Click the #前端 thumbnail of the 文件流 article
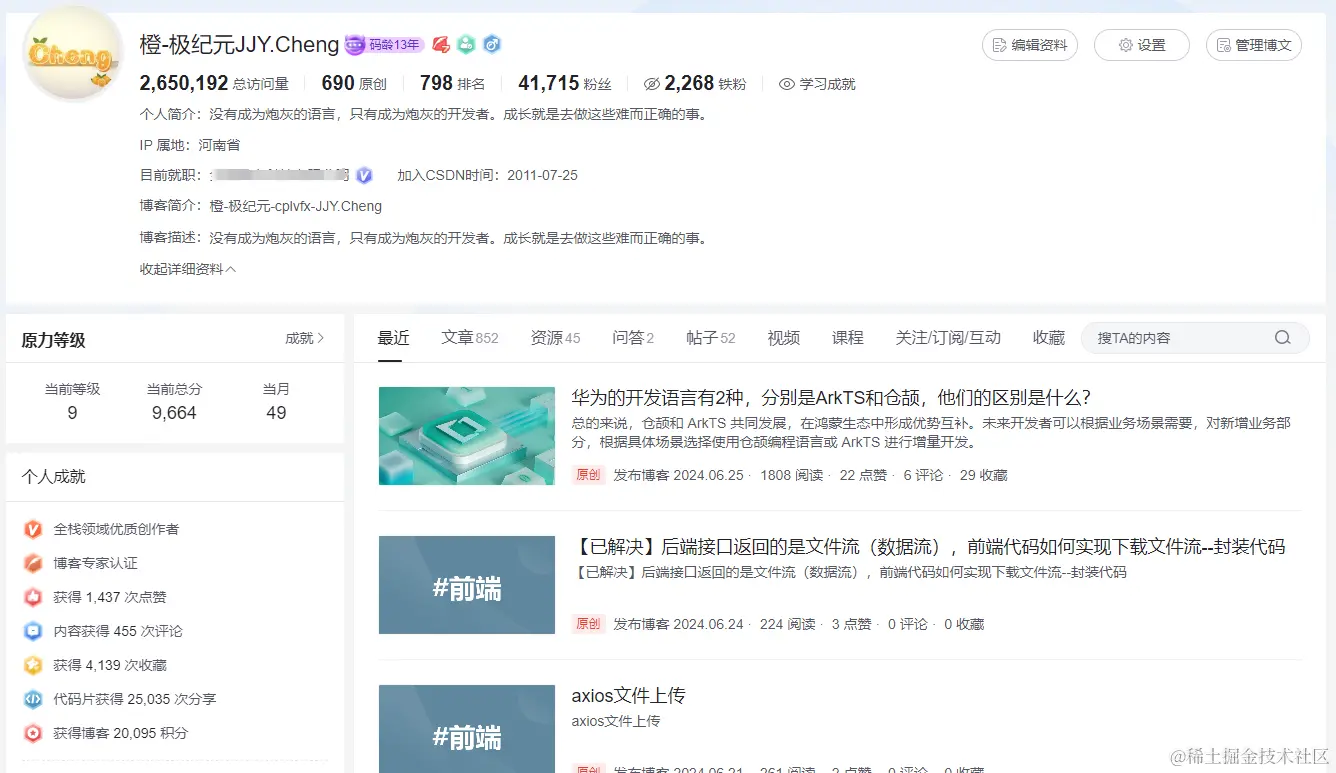The image size is (1336, 773). coord(467,585)
